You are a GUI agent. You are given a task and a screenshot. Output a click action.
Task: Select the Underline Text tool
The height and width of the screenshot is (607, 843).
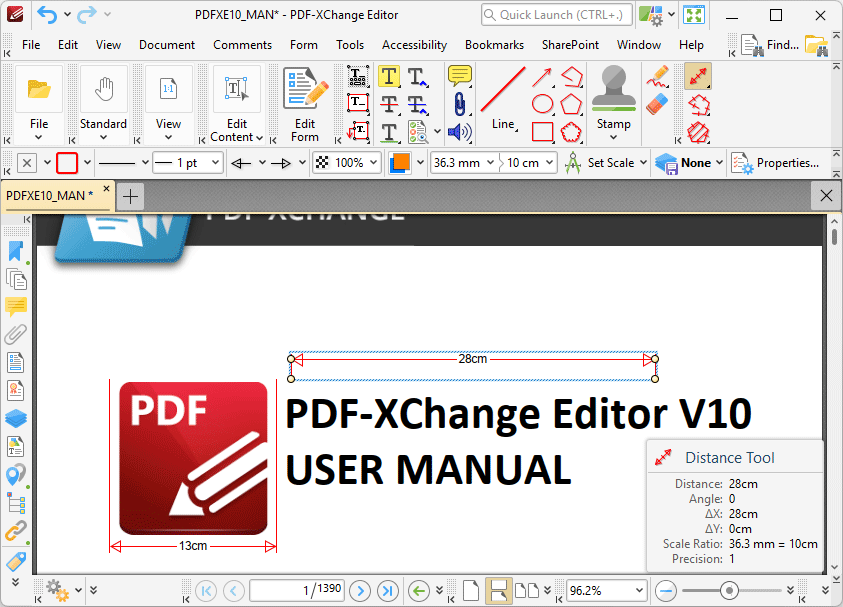[x=389, y=132]
